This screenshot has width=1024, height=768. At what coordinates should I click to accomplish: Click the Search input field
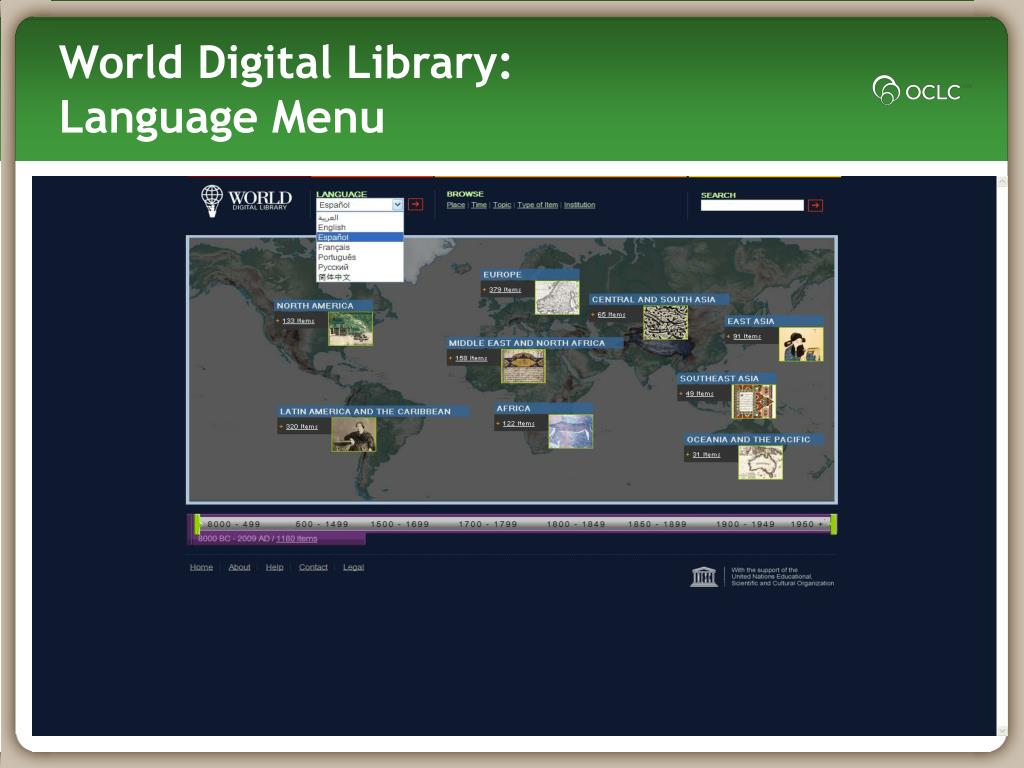(752, 205)
